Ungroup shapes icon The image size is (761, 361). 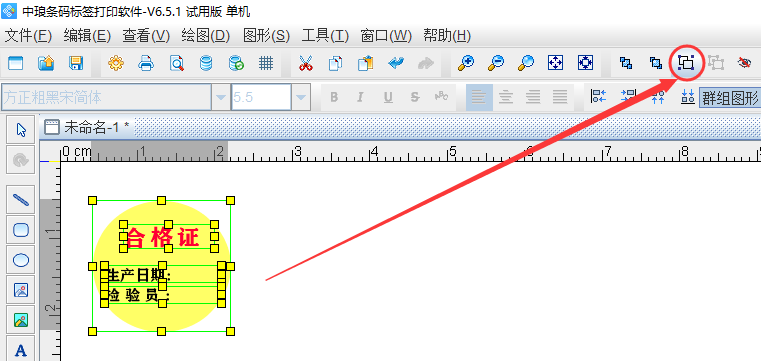715,63
